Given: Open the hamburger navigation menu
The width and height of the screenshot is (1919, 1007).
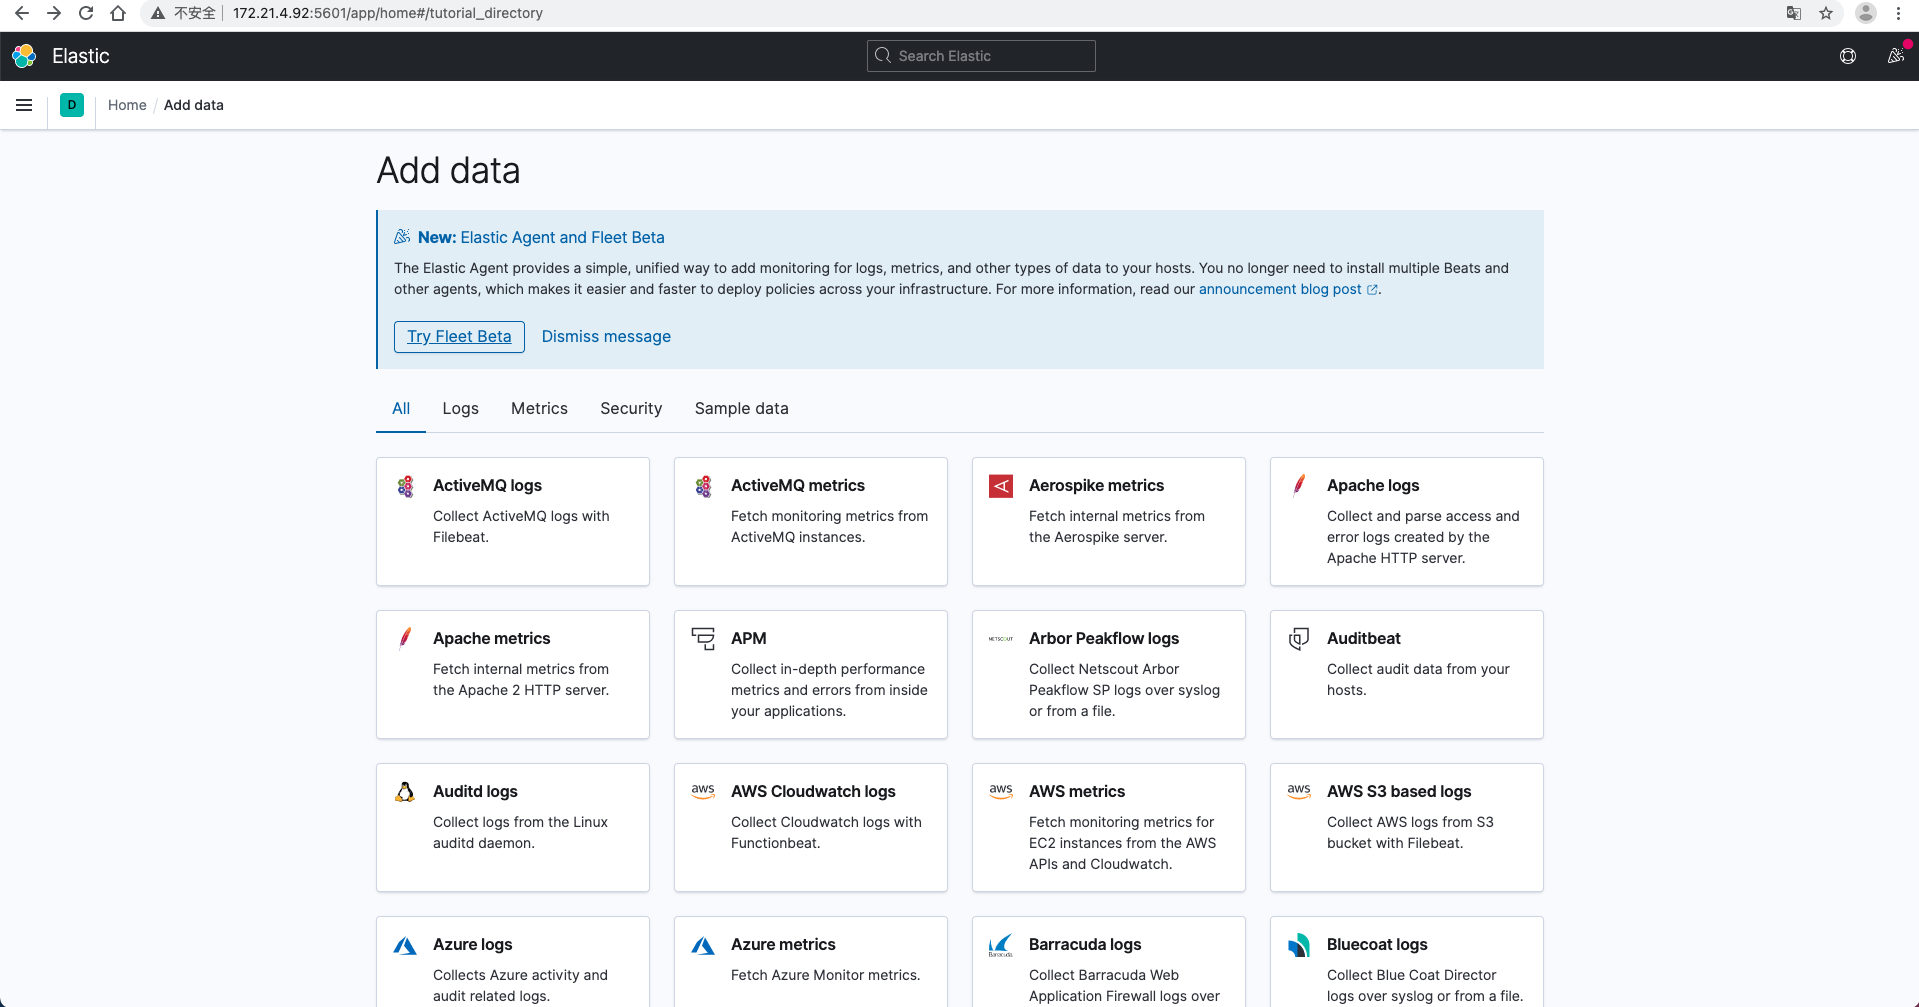Looking at the screenshot, I should (24, 105).
